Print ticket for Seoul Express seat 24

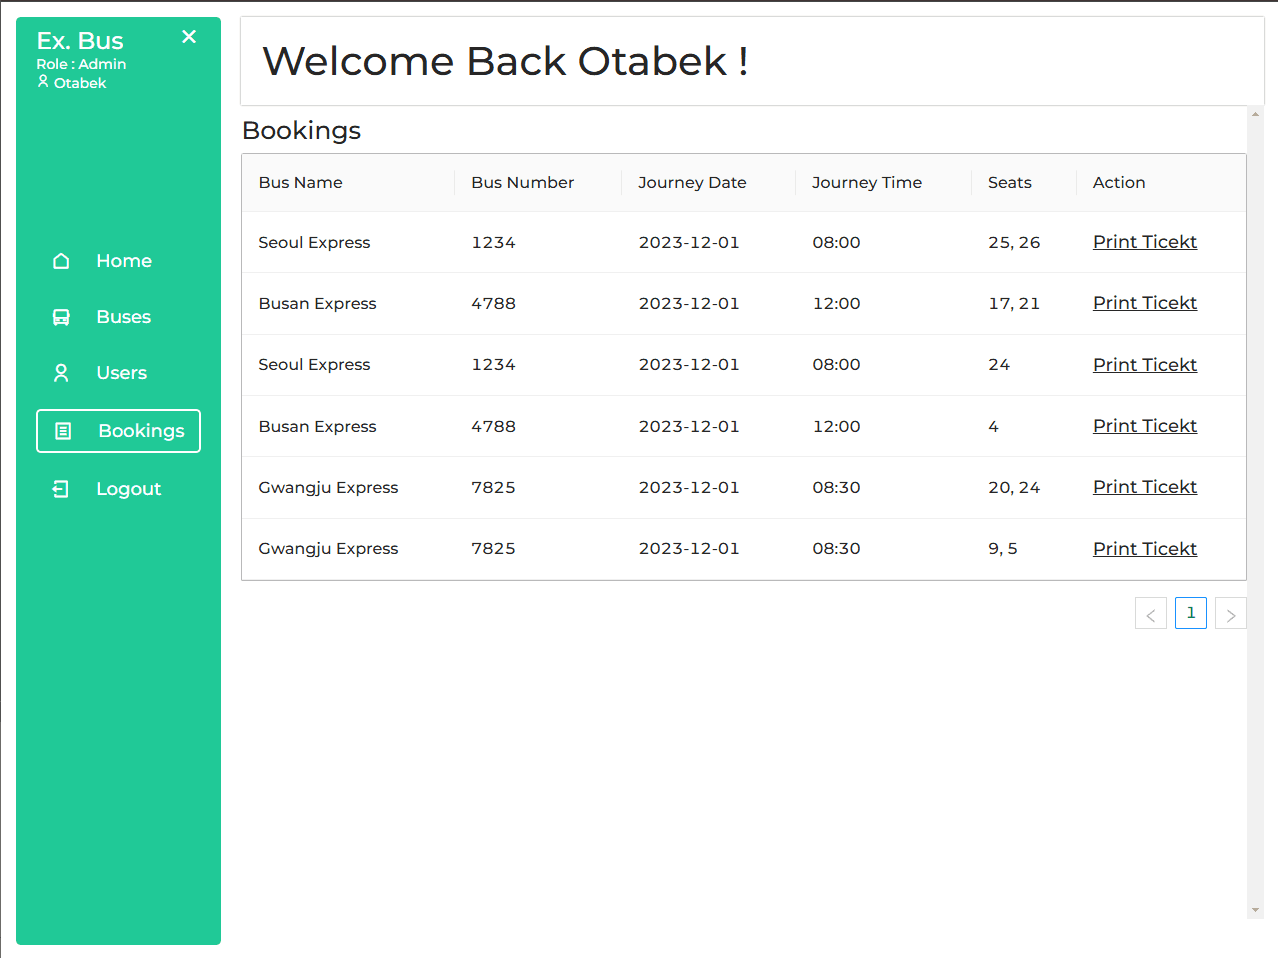[x=1144, y=365]
